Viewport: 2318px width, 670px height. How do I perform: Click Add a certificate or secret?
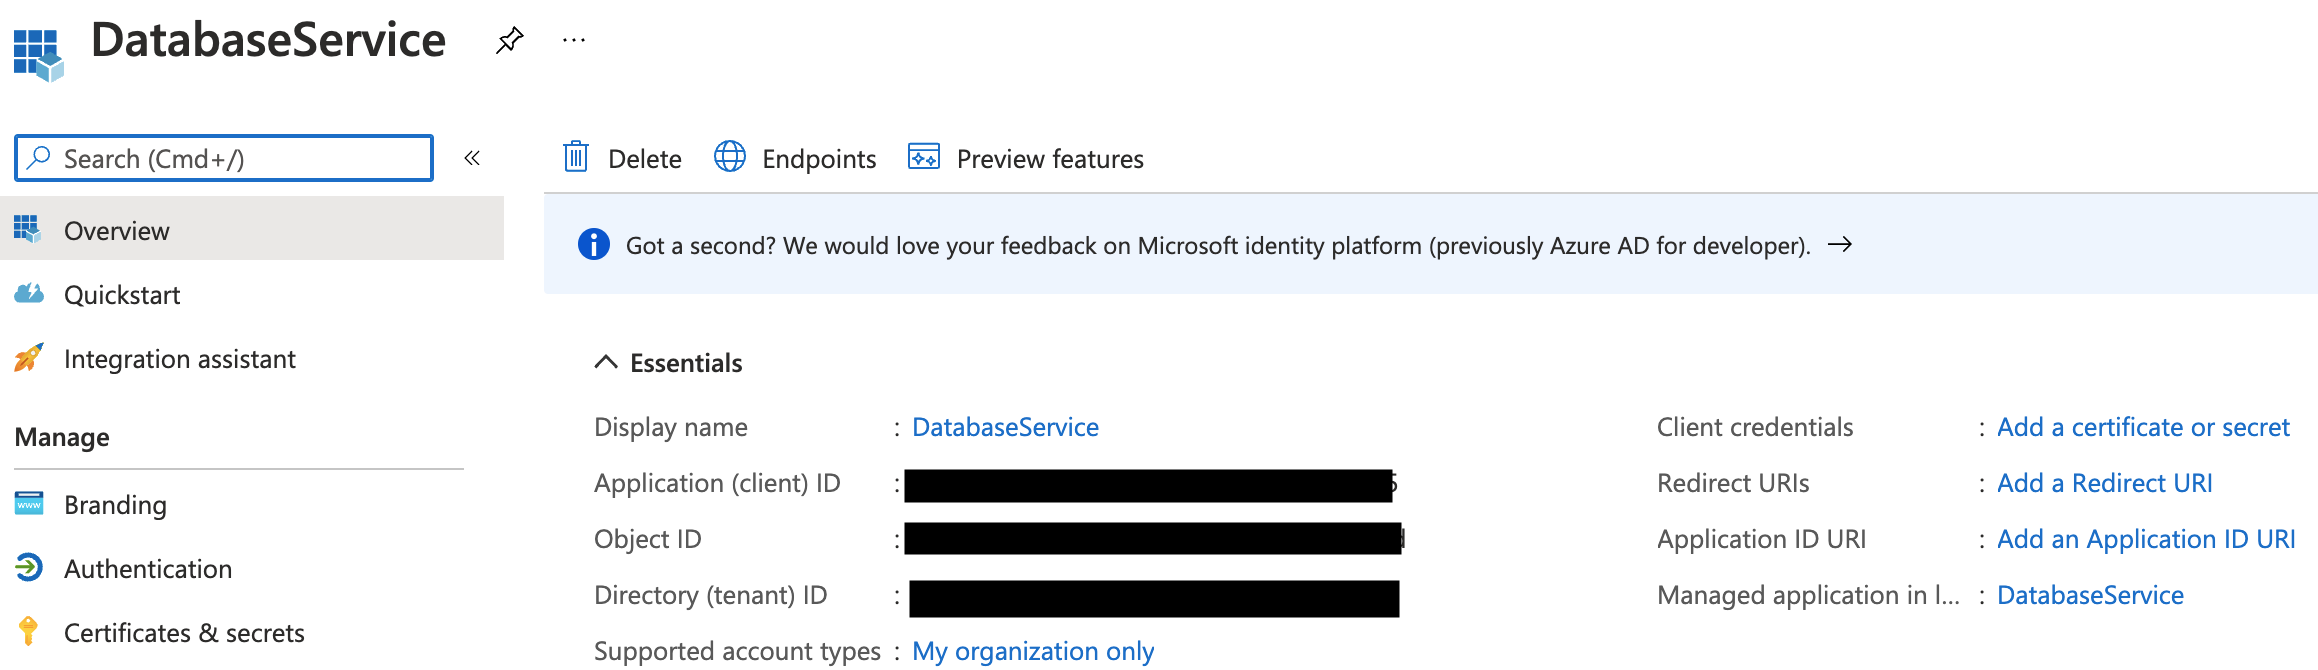pyautogui.click(x=2142, y=427)
